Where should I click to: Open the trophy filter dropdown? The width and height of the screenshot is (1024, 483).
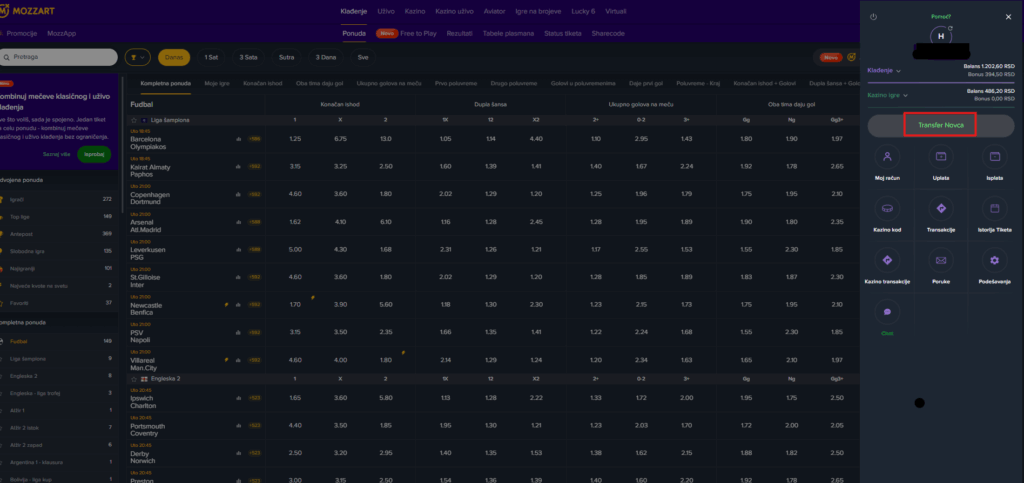137,58
